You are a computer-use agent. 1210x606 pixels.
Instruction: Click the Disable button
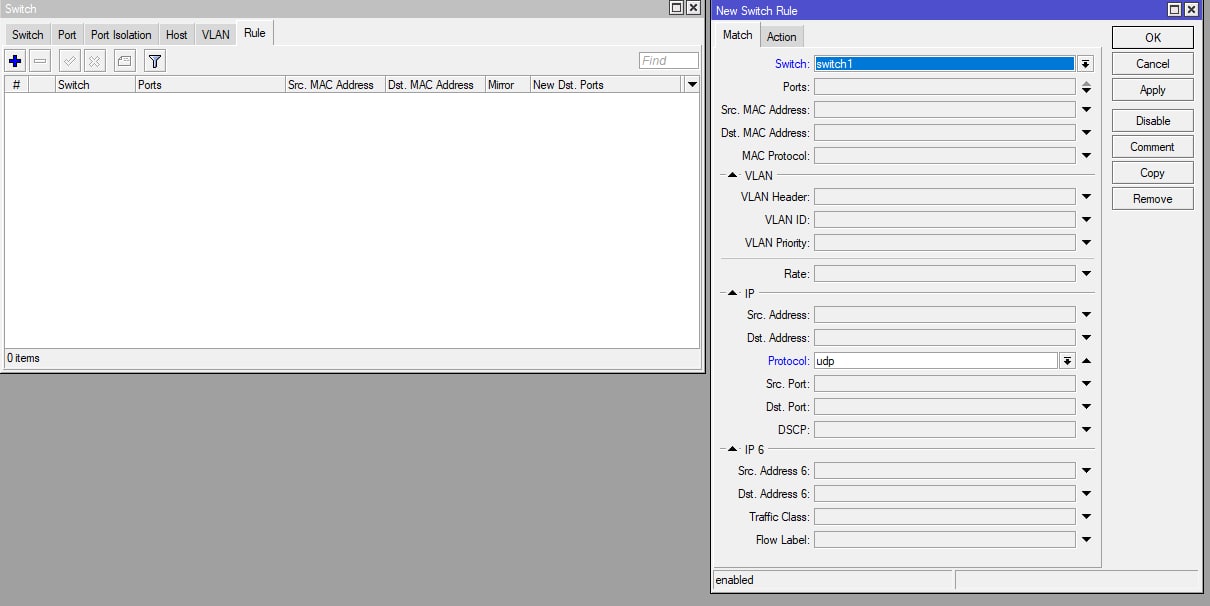[x=1152, y=120]
